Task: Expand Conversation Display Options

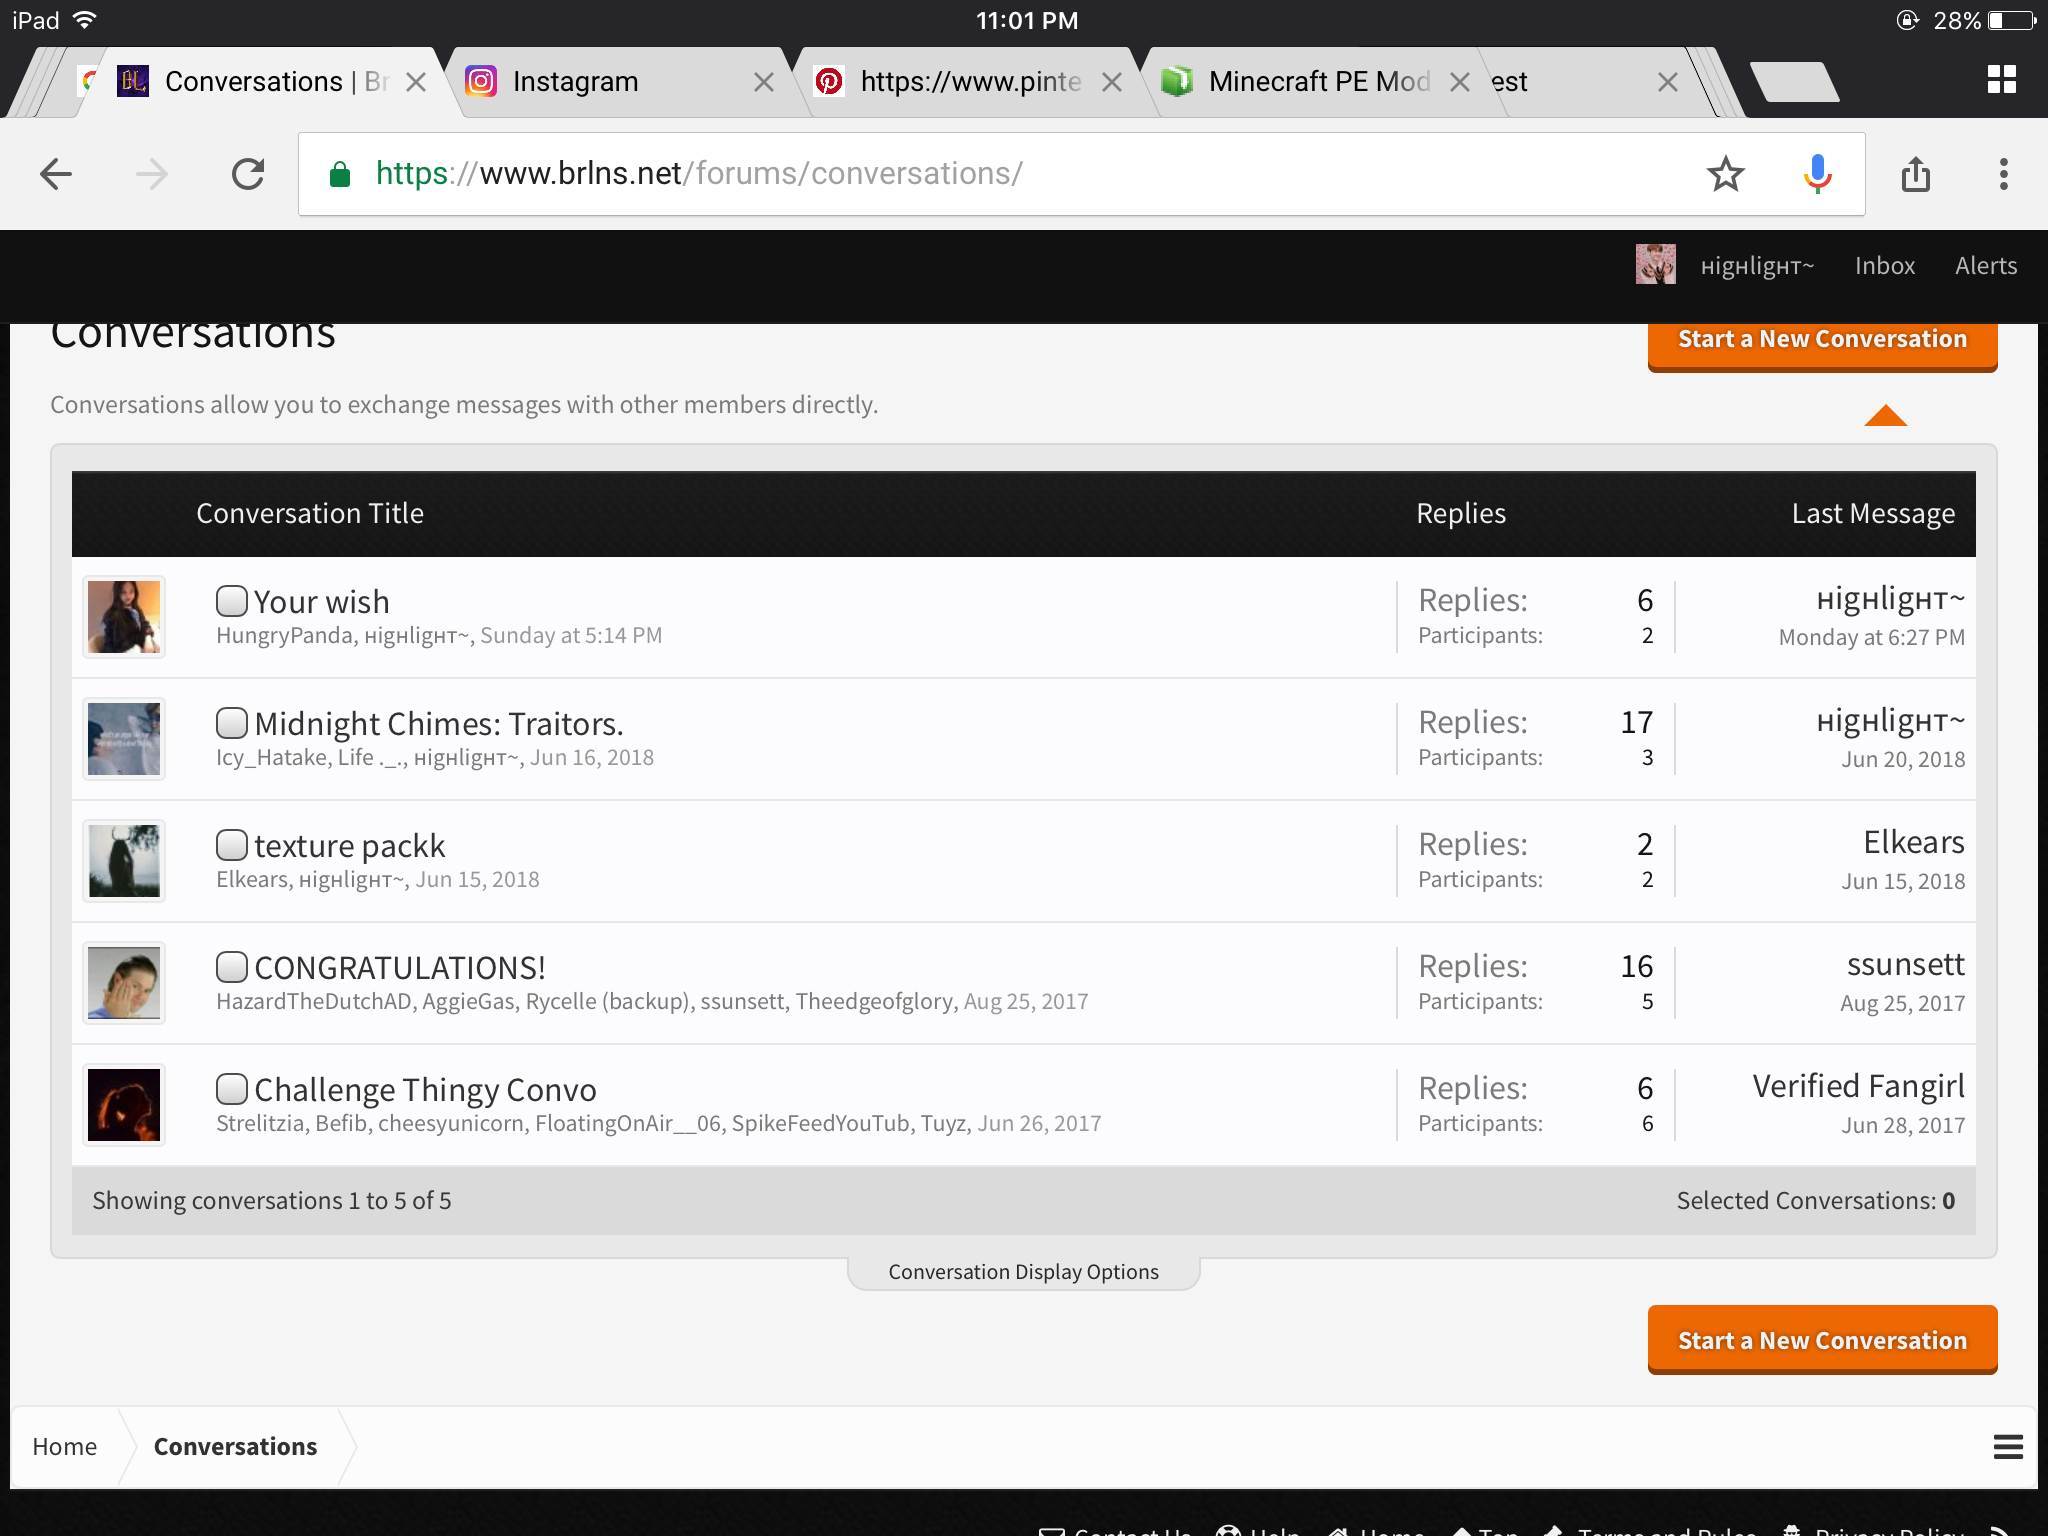Action: click(x=1023, y=1272)
